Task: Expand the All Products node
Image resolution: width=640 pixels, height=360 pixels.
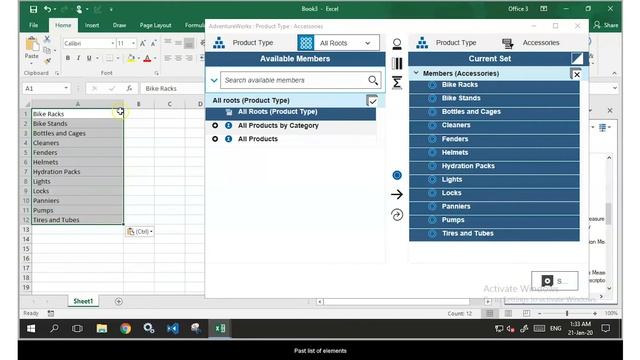Action: [215, 139]
